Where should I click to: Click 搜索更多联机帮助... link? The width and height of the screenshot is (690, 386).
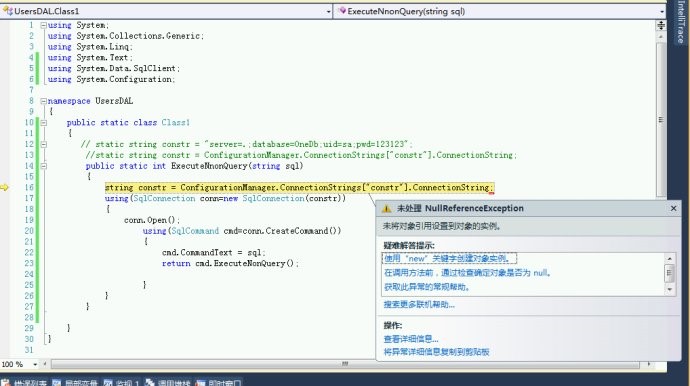(419, 305)
